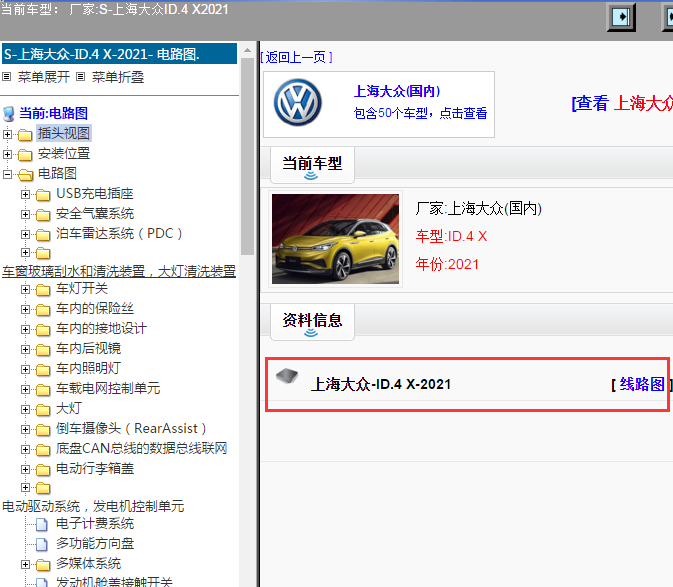Screen dimensions: 673x587
Task: Click the gray chip icon beside 上海大众-ID.4 X-2021
Action: pyautogui.click(x=287, y=376)
